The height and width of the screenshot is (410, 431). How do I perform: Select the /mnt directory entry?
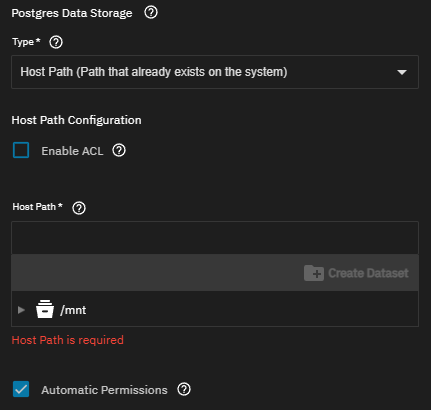[215, 310]
